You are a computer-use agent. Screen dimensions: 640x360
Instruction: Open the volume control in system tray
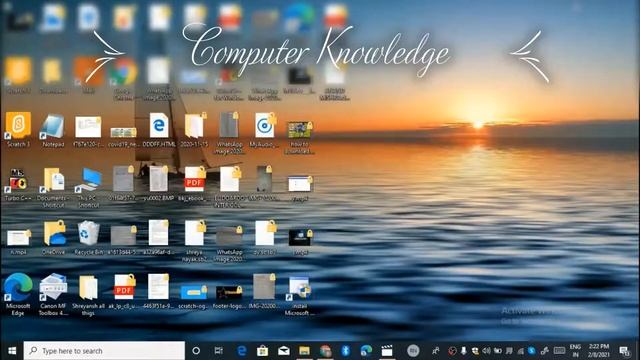point(486,351)
